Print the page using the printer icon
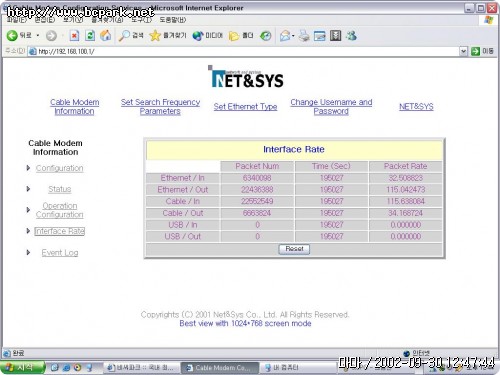Image resolution: width=500 pixels, height=375 pixels. click(304, 36)
